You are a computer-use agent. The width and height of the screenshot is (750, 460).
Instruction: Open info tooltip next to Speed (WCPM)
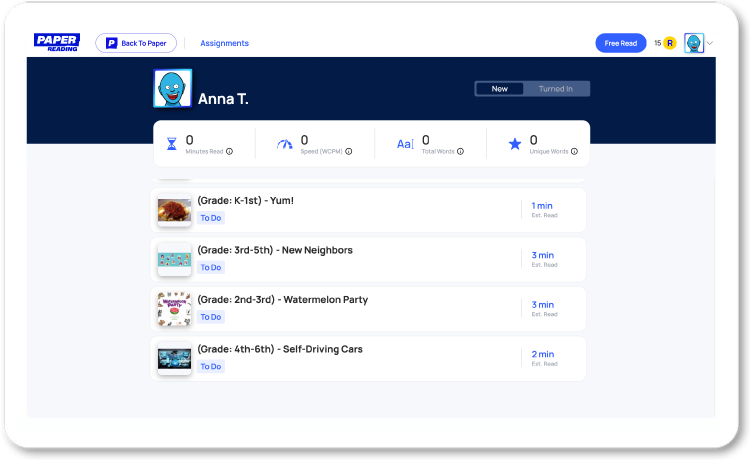click(348, 152)
